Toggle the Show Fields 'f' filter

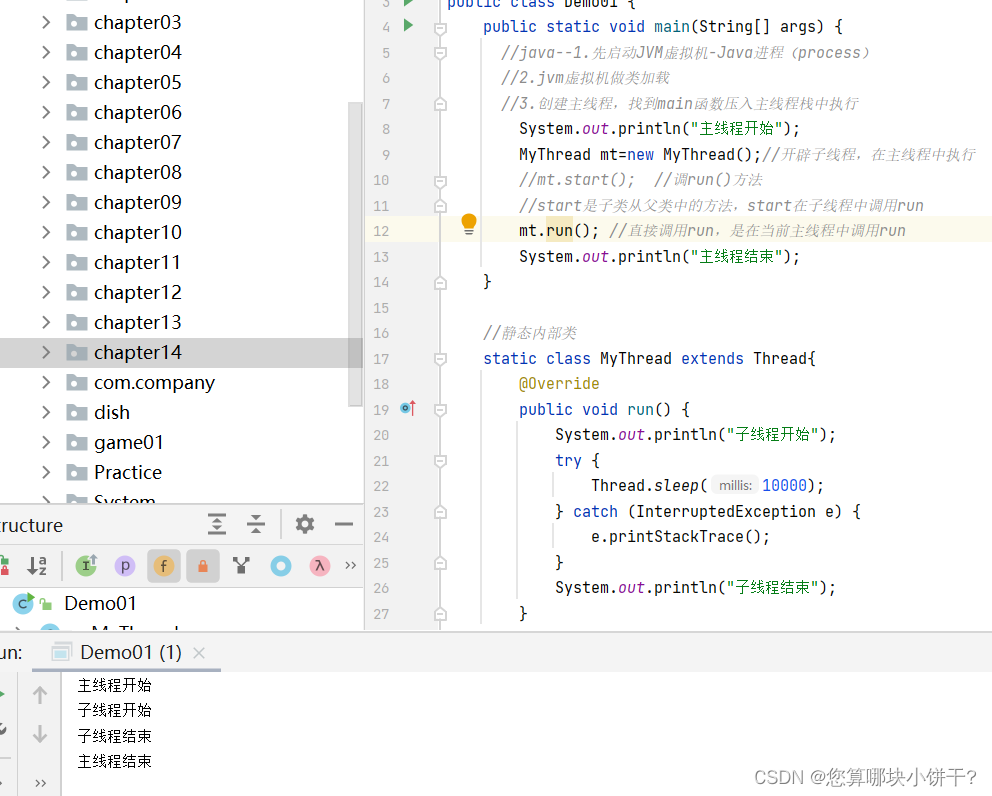[x=163, y=565]
